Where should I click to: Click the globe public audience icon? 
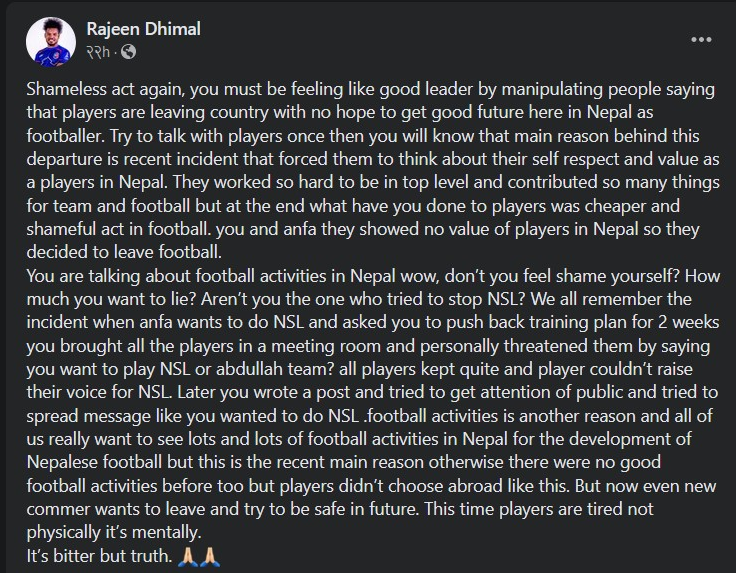coord(129,51)
